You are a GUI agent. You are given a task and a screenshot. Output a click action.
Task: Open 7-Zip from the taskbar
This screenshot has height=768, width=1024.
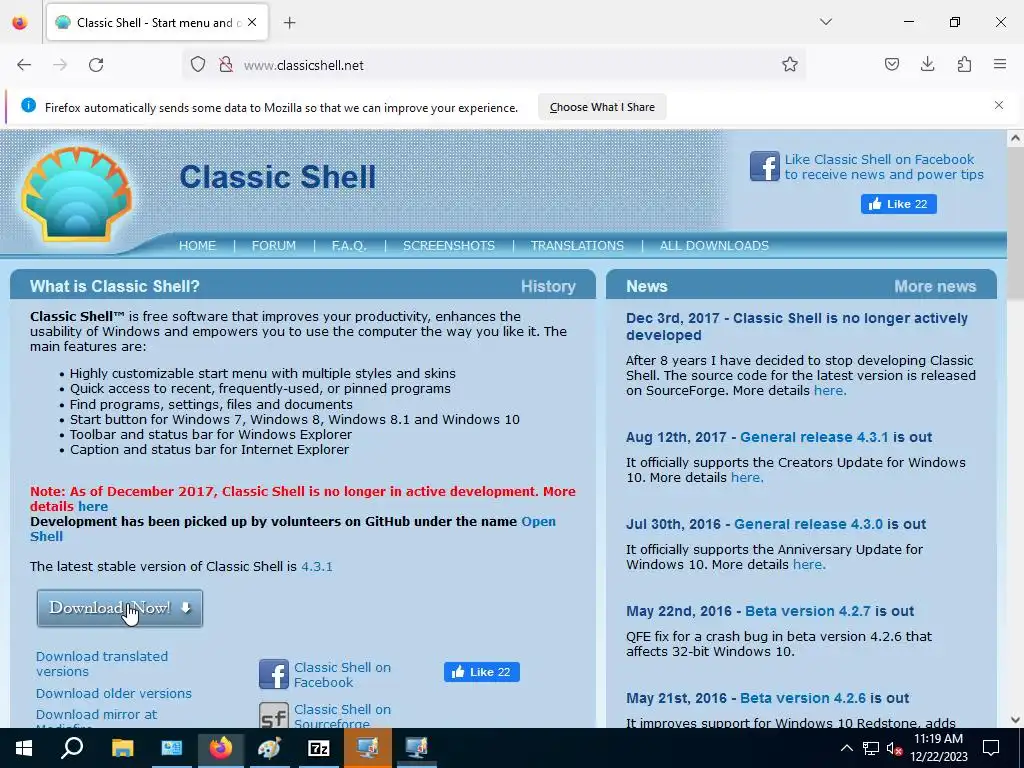(x=319, y=748)
